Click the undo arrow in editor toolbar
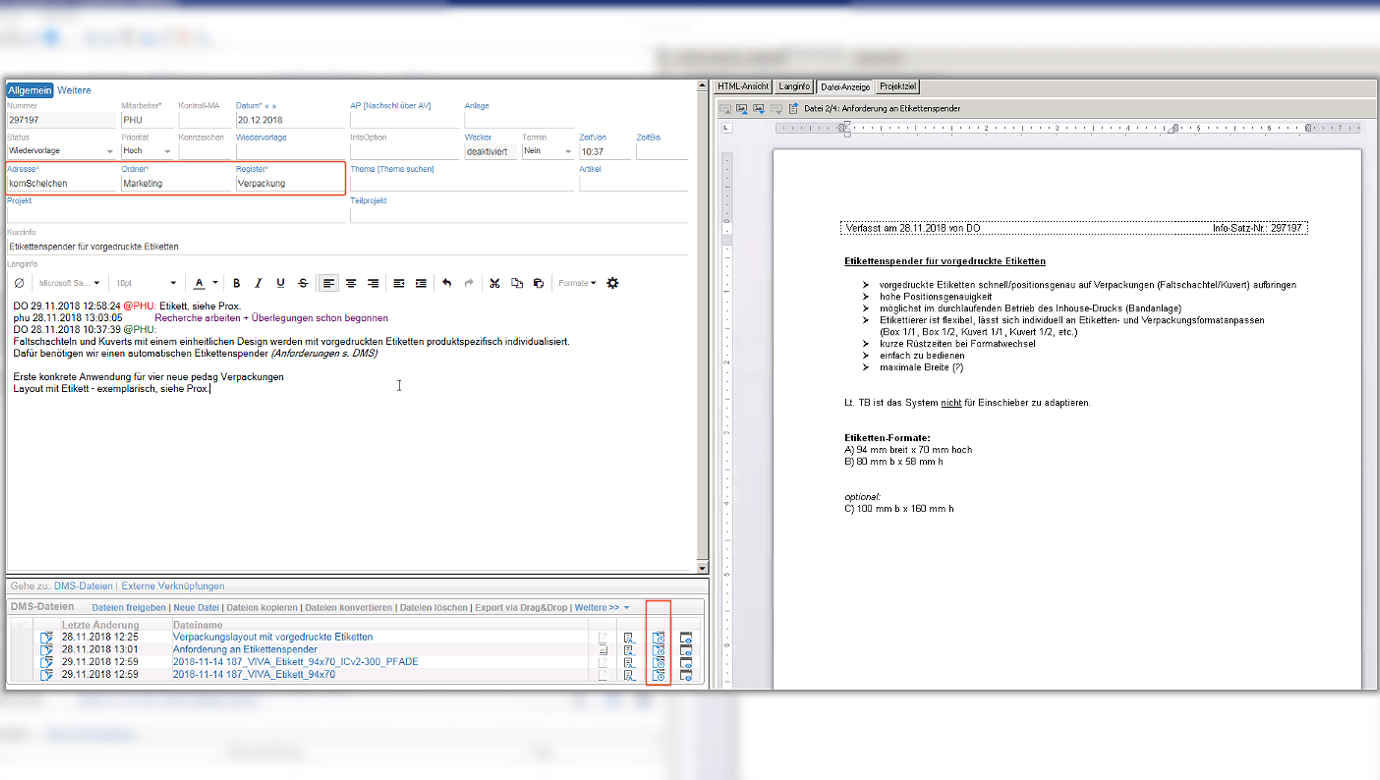The height and width of the screenshot is (780, 1380). pyautogui.click(x=447, y=283)
